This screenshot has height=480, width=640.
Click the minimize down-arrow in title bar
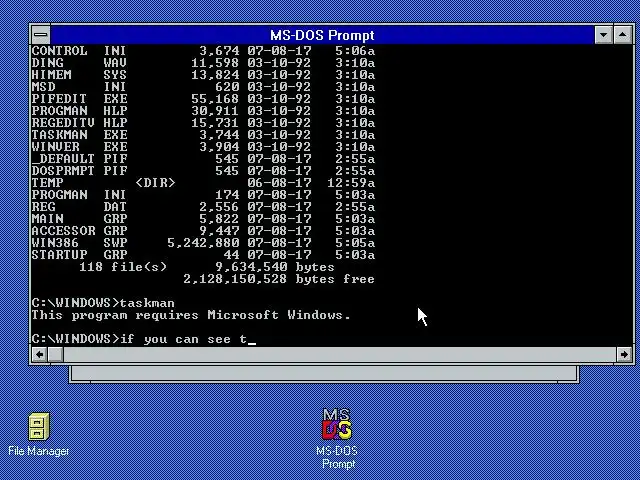pyautogui.click(x=603, y=35)
